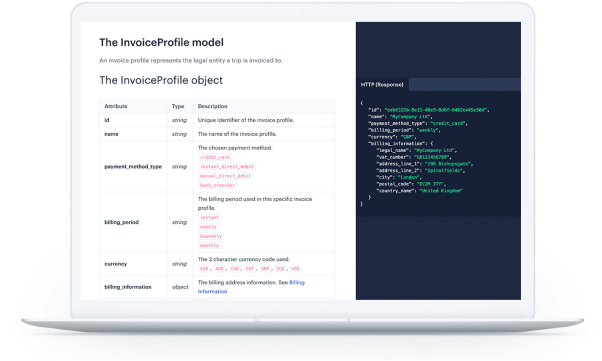Click the CAD currency code tag
The image size is (602, 361).
pos(235,268)
